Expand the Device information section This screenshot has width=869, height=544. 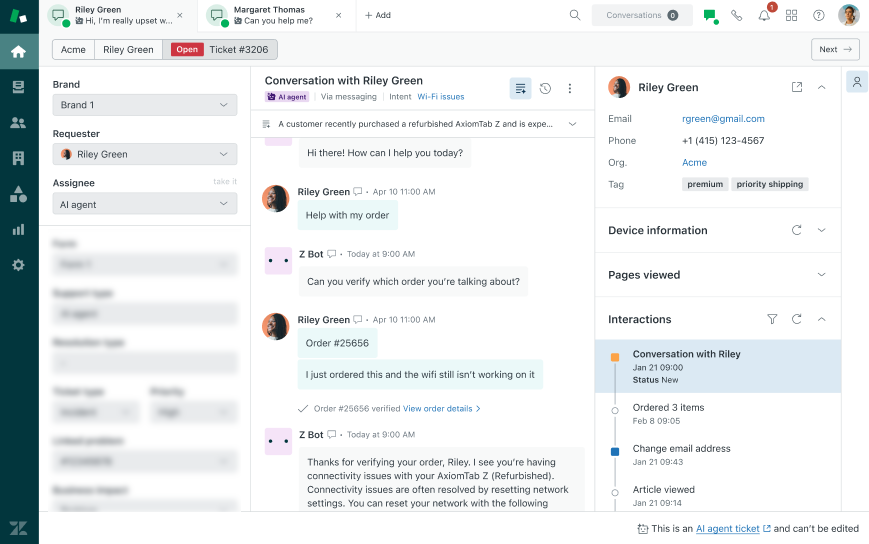821,230
